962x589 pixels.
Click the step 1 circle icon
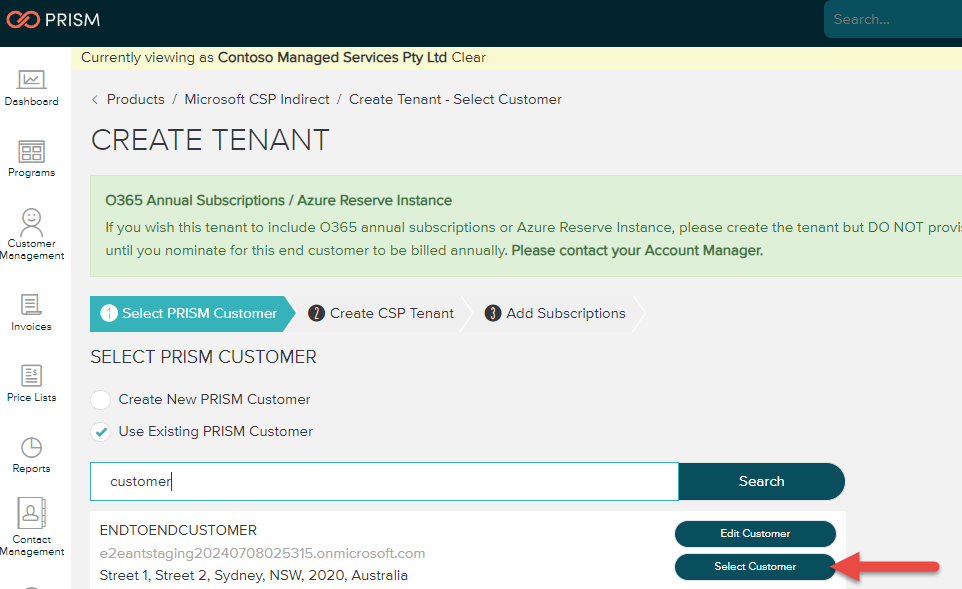coord(109,314)
